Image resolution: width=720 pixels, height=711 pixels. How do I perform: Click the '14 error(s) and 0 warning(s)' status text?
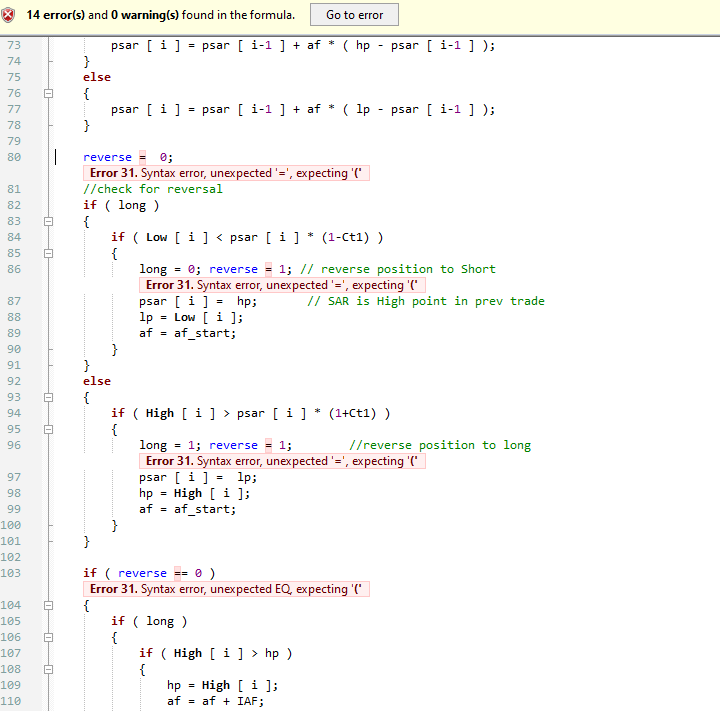pos(160,15)
